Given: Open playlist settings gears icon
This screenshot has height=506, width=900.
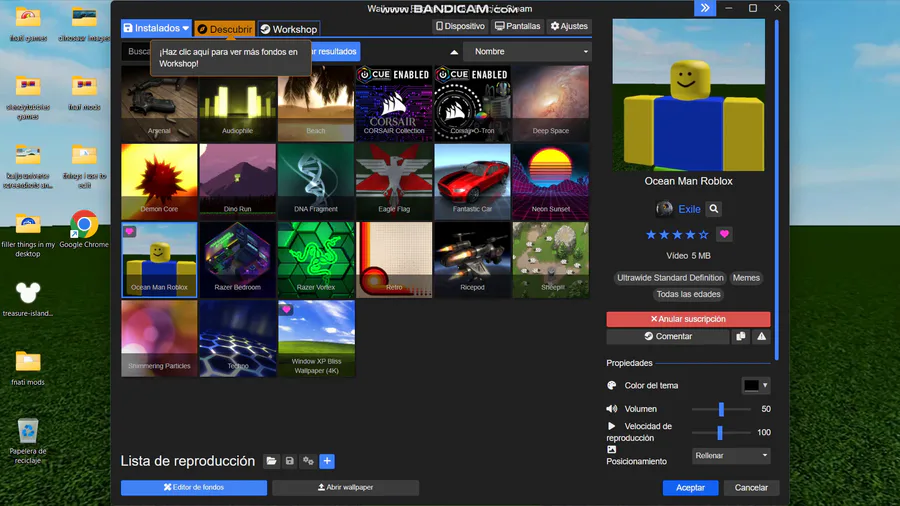Looking at the screenshot, I should point(308,461).
